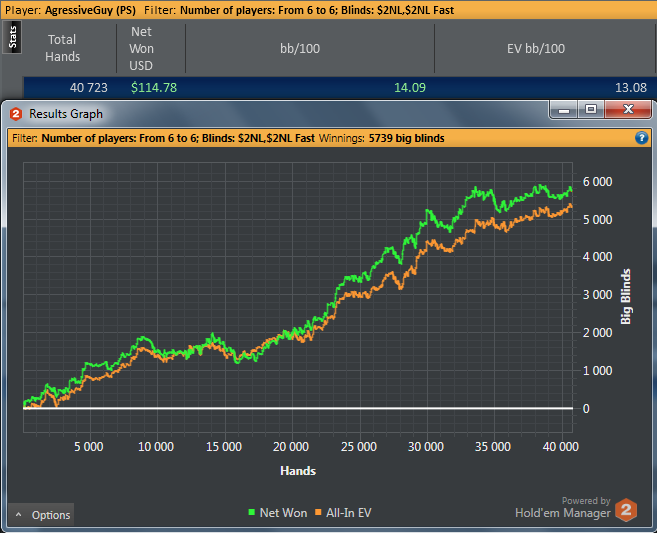The height and width of the screenshot is (533, 657).
Task: Sort by the Net Won USD column header
Action: [x=141, y=48]
